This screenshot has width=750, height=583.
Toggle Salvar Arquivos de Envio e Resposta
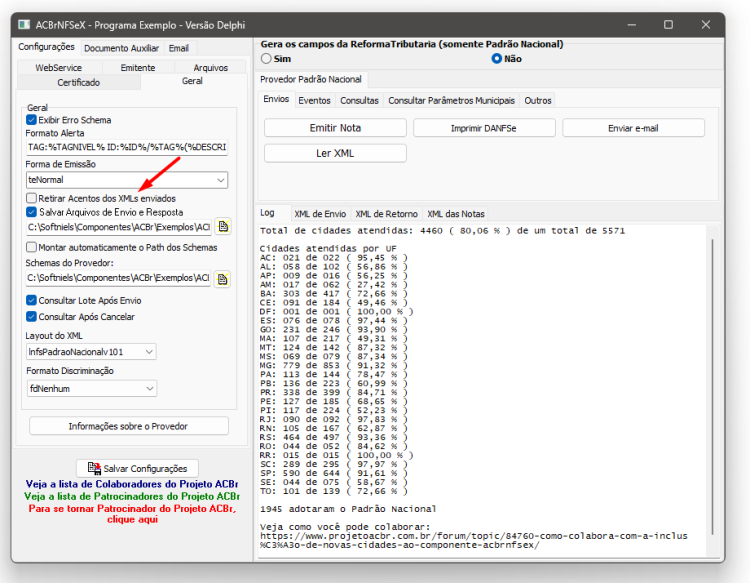tap(32, 212)
